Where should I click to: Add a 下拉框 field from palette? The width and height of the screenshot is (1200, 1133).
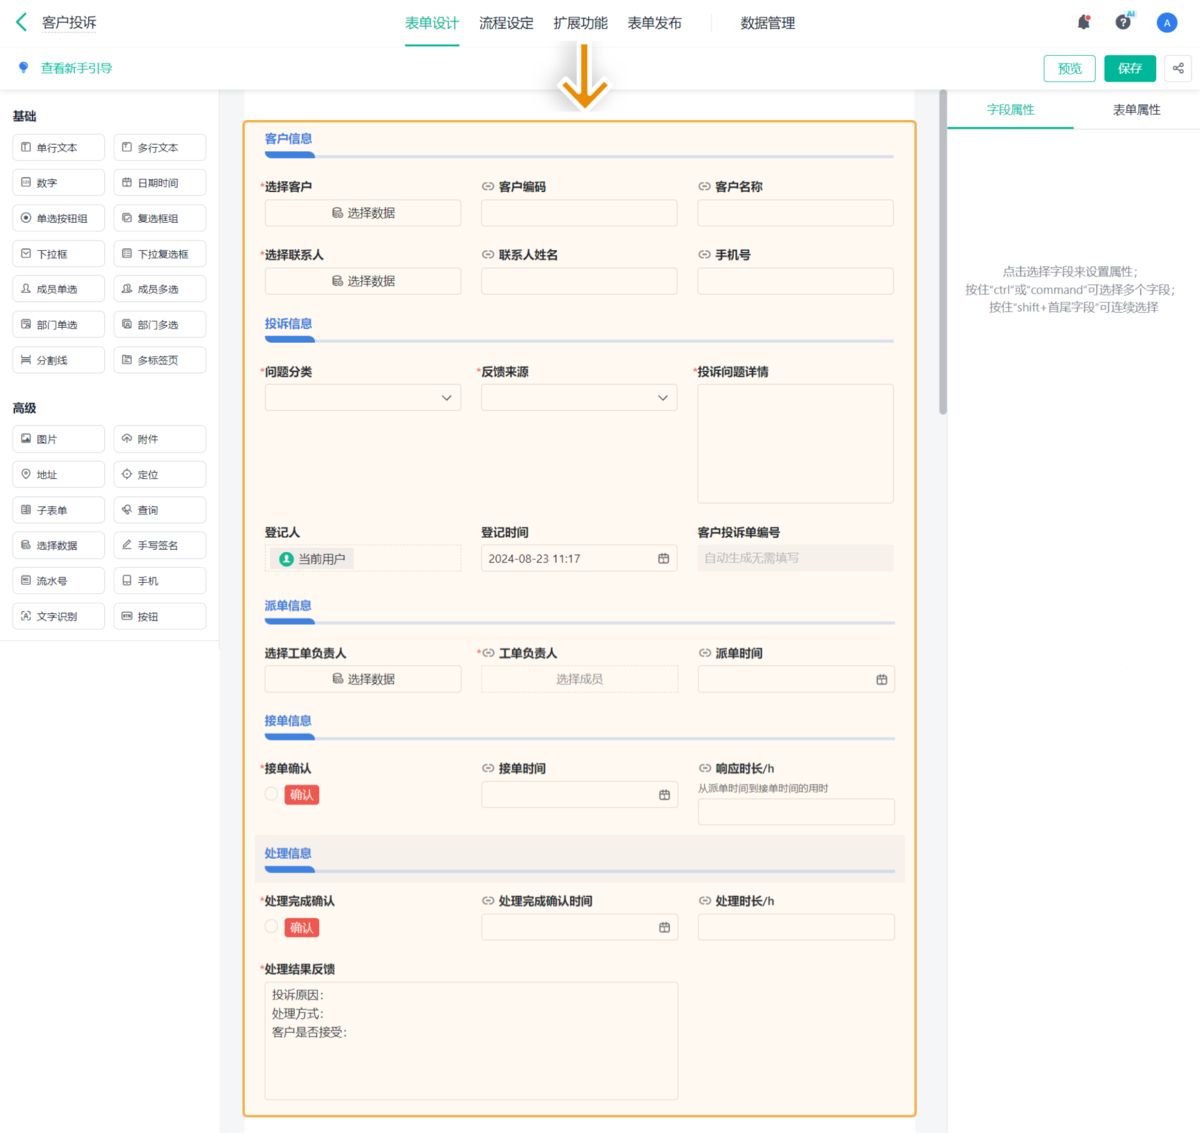pos(59,254)
